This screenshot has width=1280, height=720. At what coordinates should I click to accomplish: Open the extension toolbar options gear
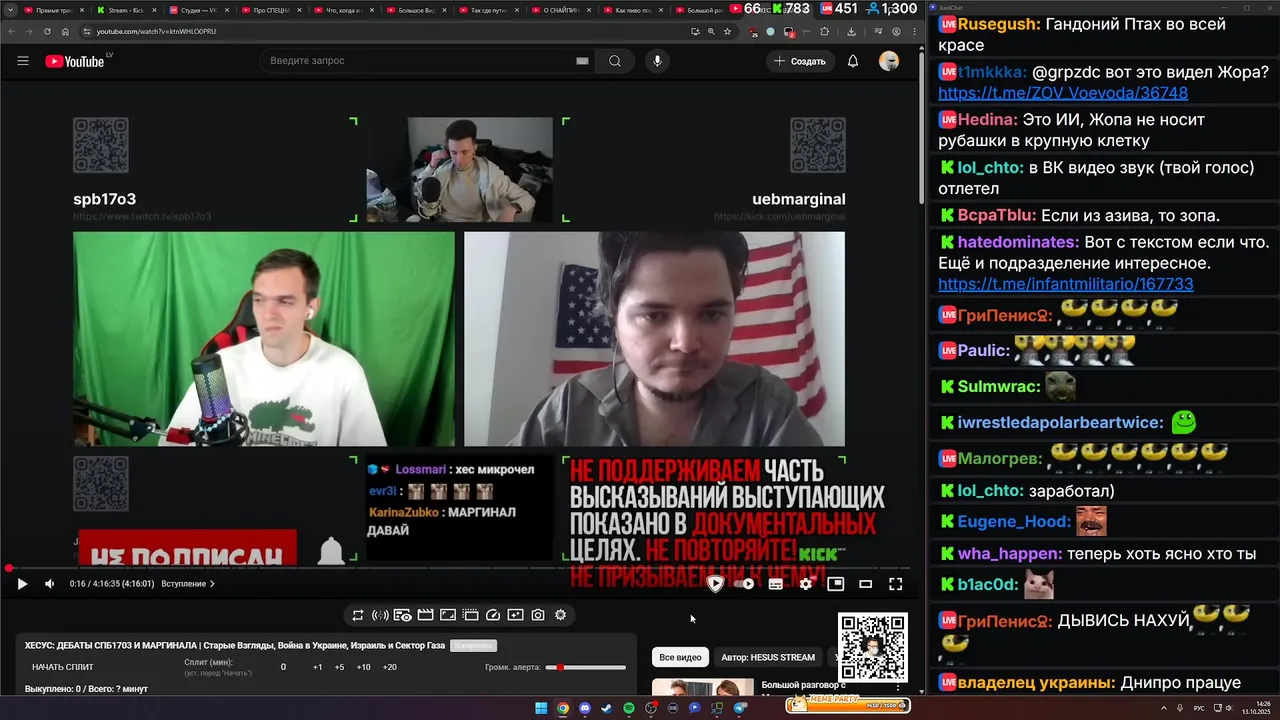click(x=560, y=615)
